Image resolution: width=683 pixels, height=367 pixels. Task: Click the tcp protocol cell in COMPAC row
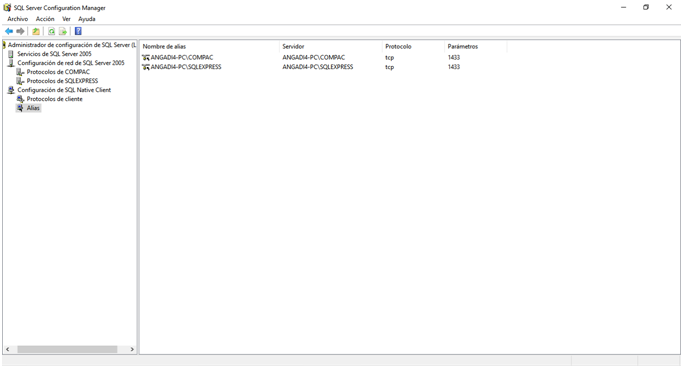click(x=389, y=57)
